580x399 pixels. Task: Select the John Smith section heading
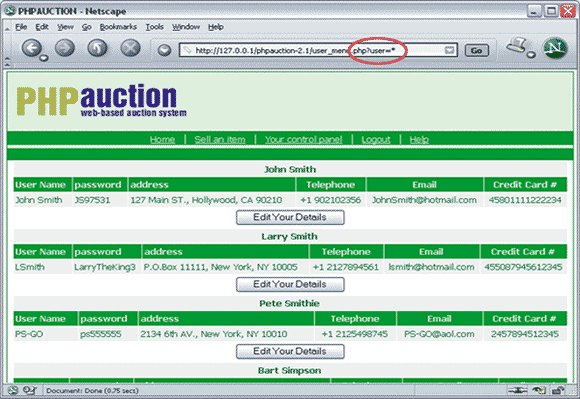pyautogui.click(x=290, y=169)
